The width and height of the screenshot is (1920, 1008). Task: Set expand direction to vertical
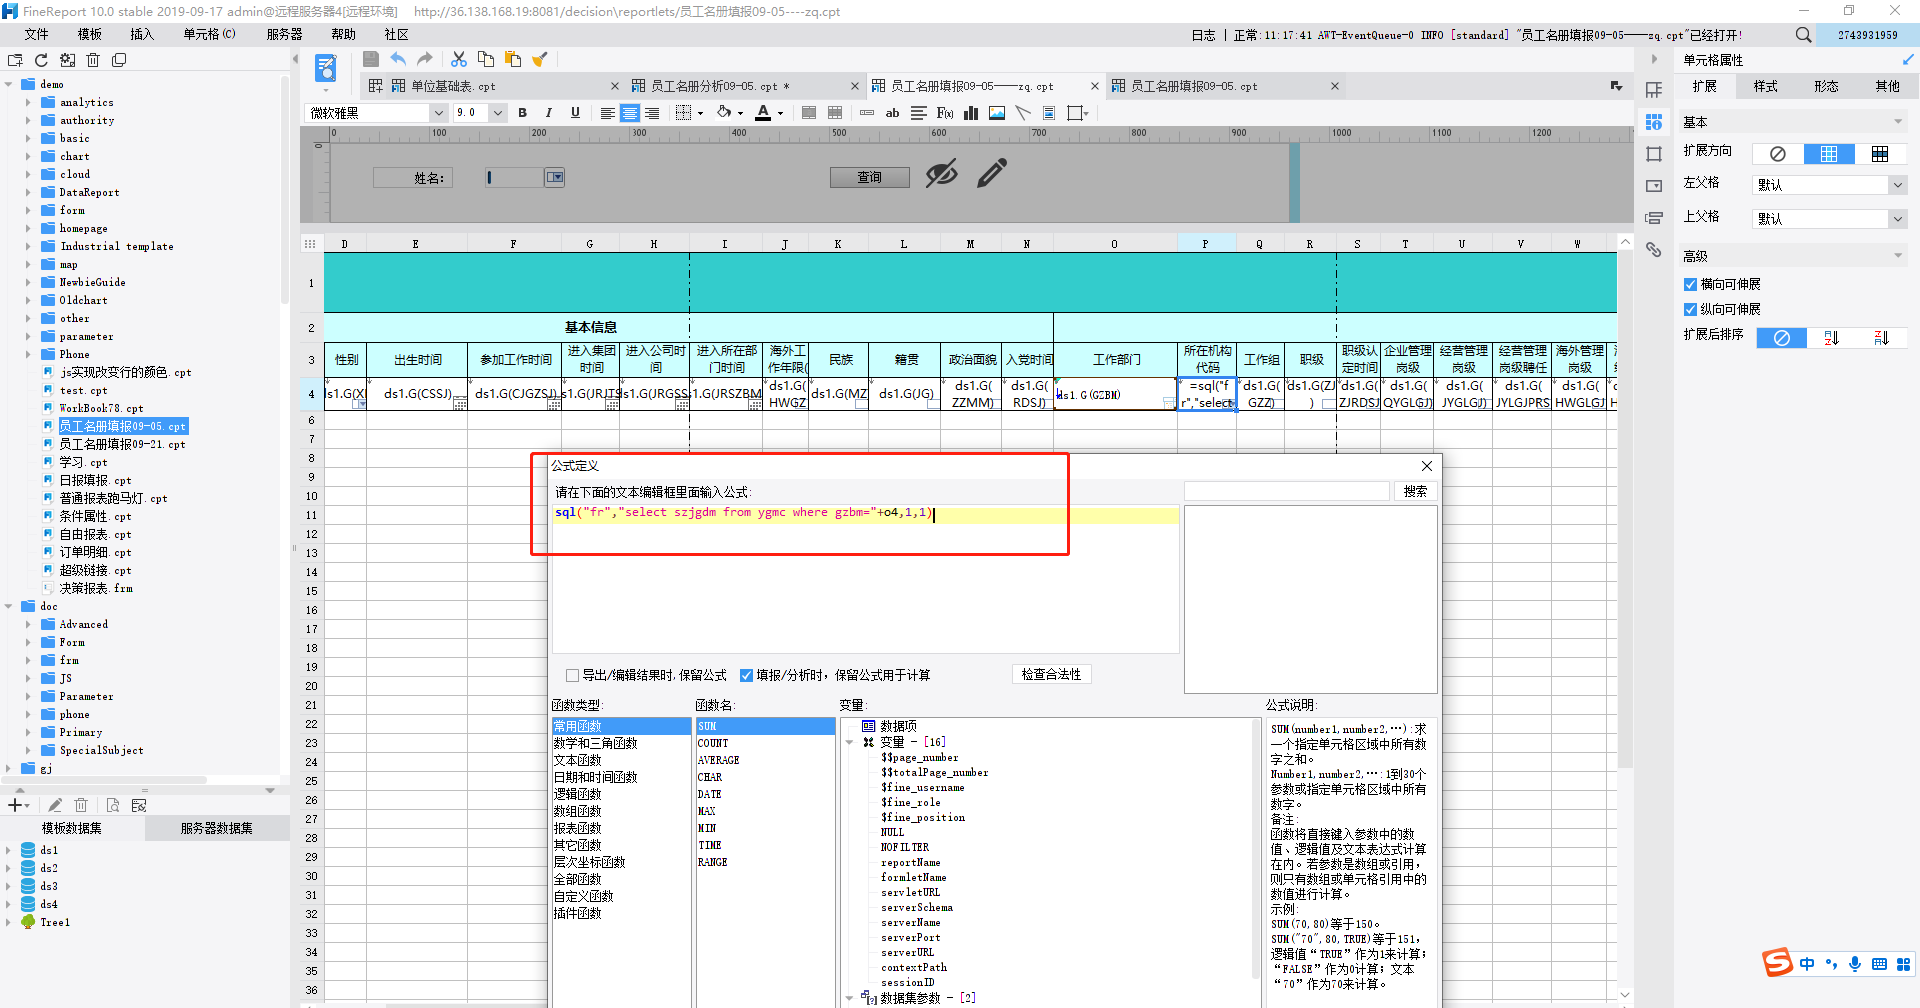[1829, 154]
